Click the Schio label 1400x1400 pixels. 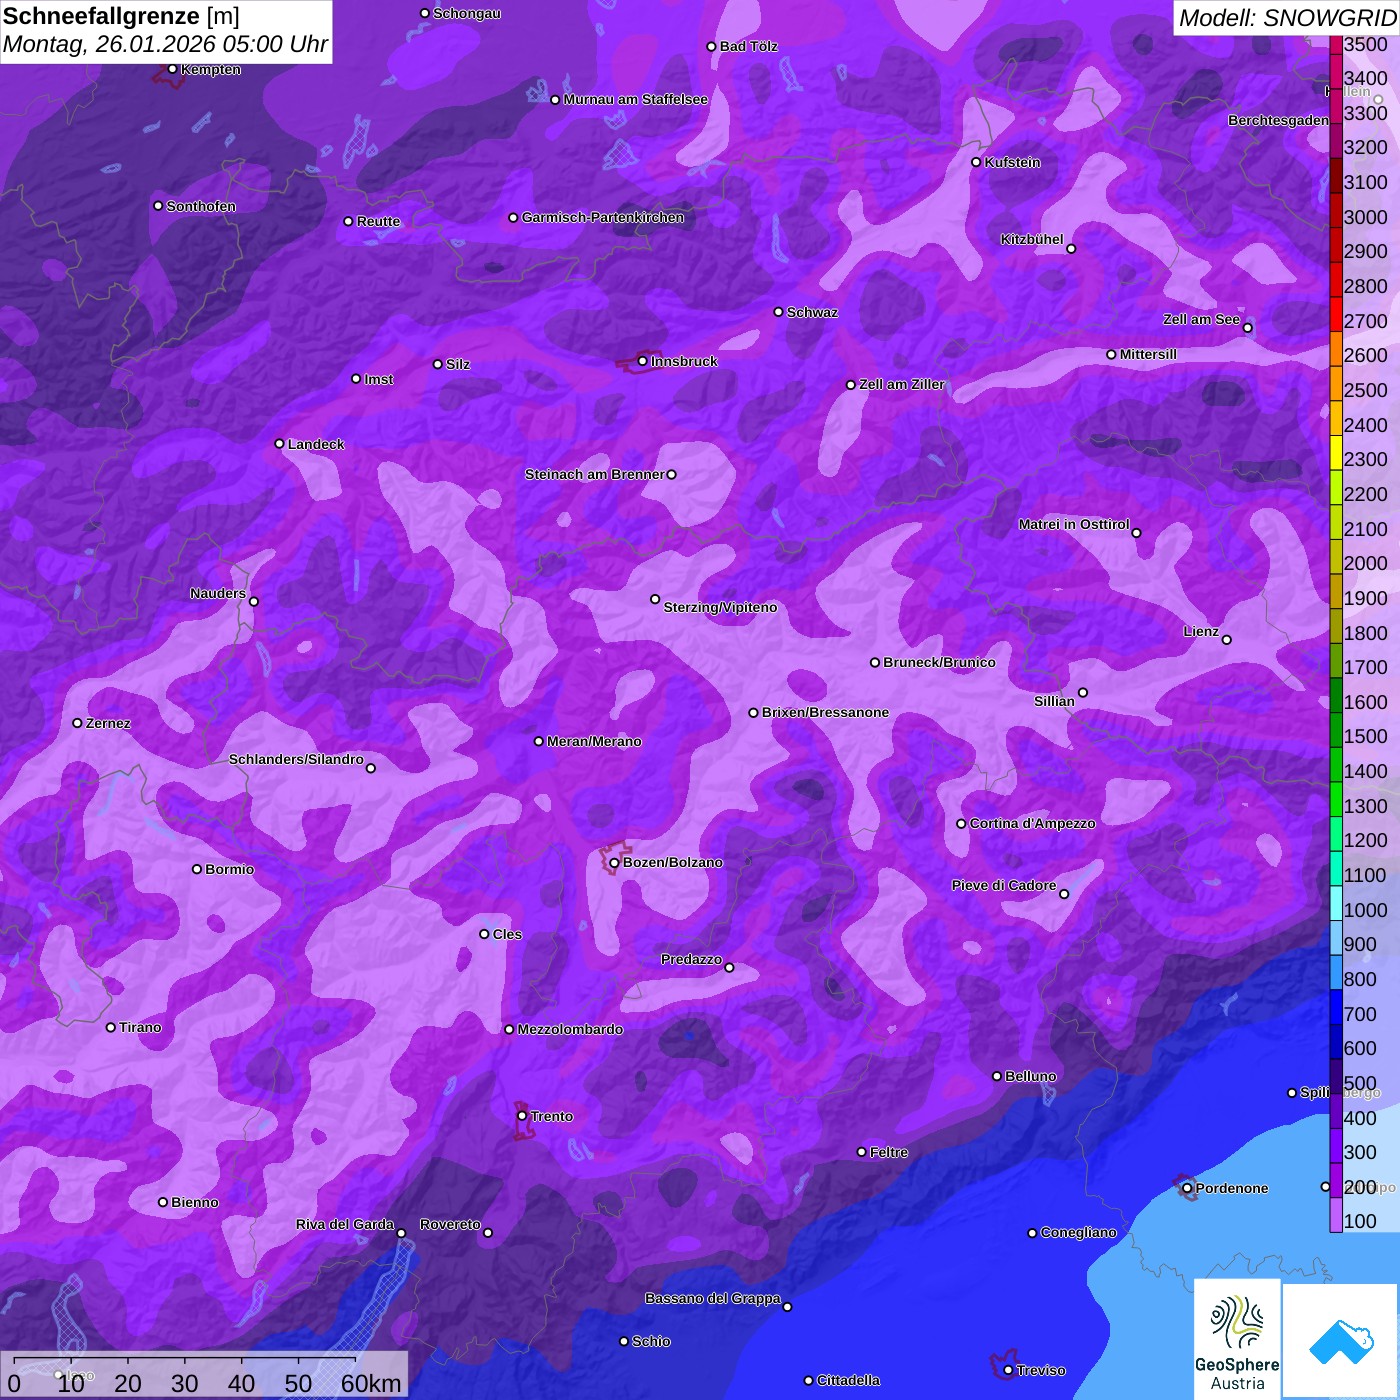pos(651,1341)
